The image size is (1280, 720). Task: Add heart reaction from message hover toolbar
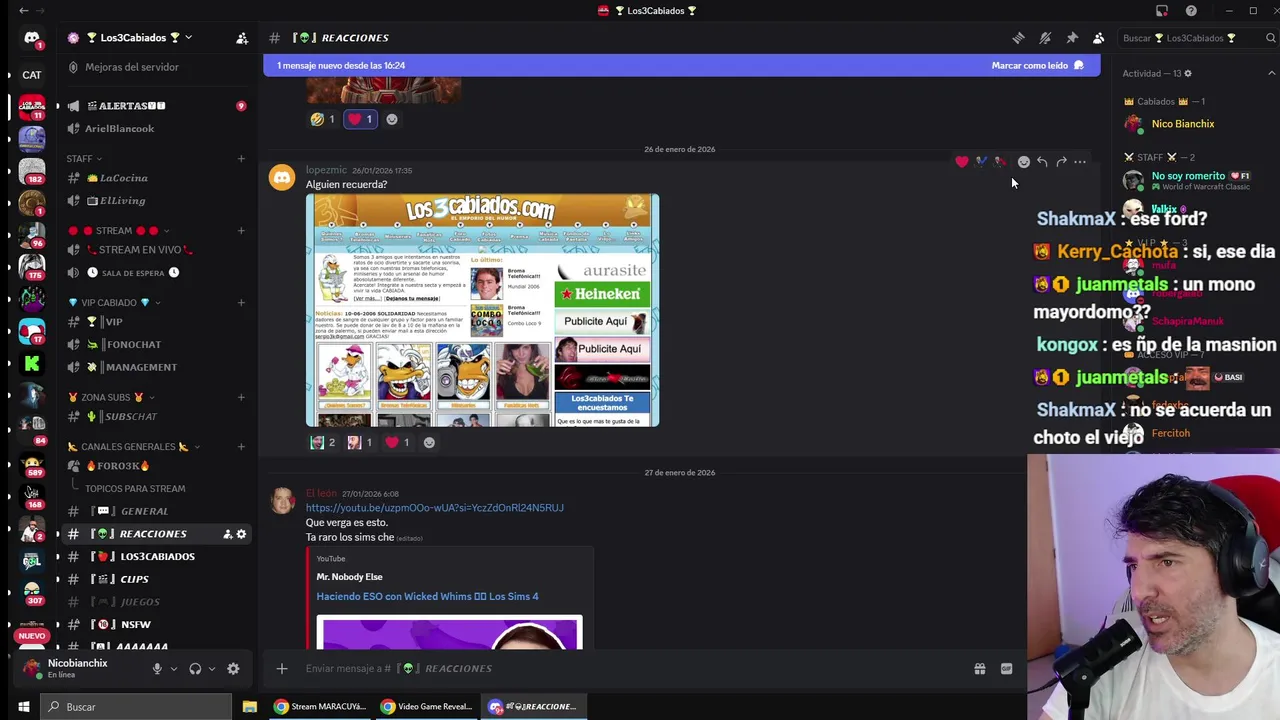962,162
